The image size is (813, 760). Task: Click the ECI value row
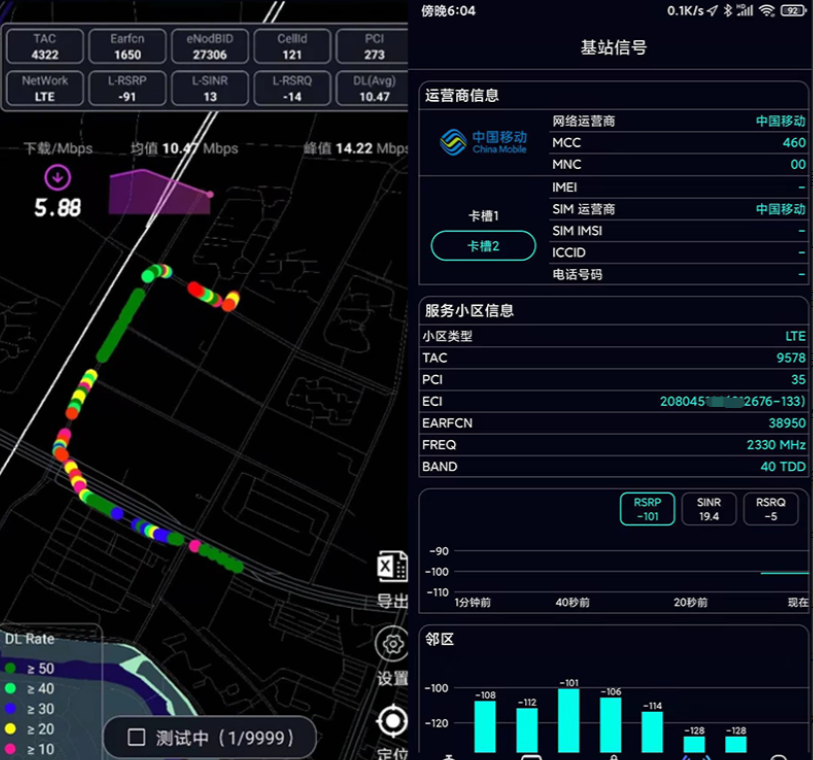(613, 401)
